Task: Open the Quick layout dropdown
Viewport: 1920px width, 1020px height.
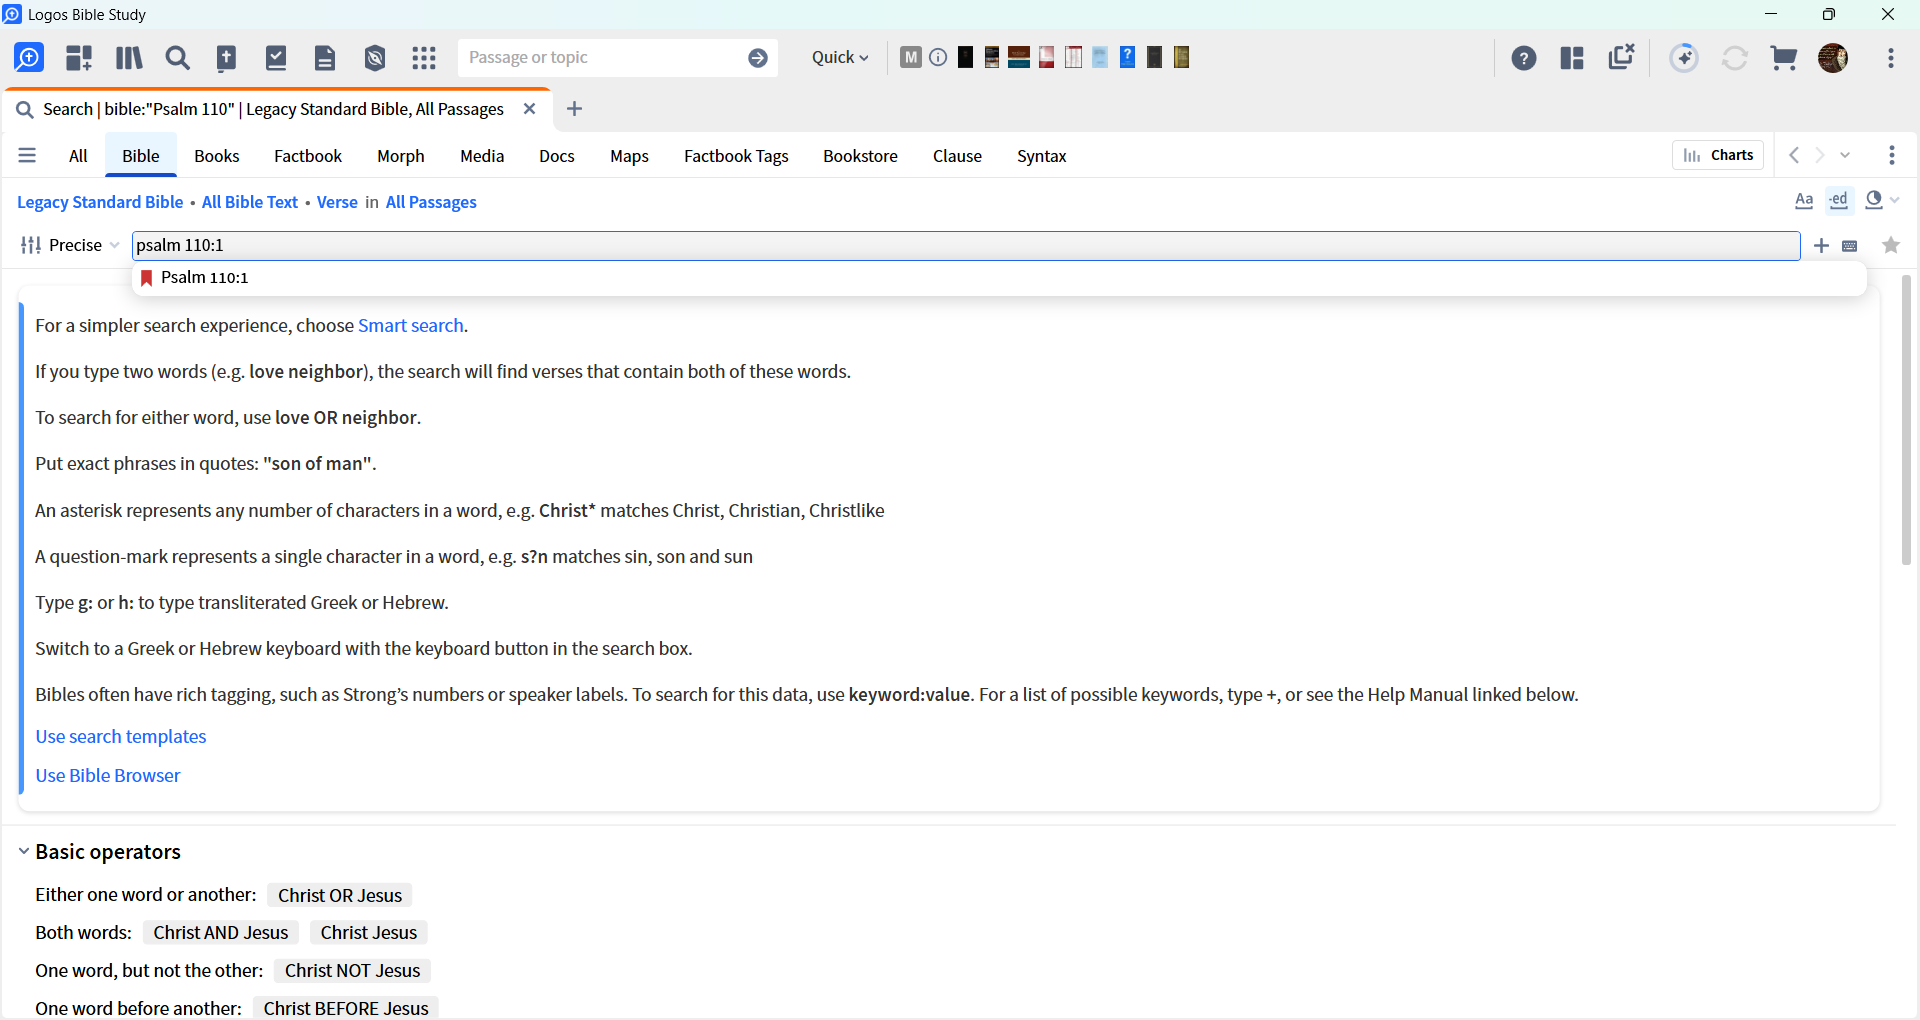Action: click(840, 58)
